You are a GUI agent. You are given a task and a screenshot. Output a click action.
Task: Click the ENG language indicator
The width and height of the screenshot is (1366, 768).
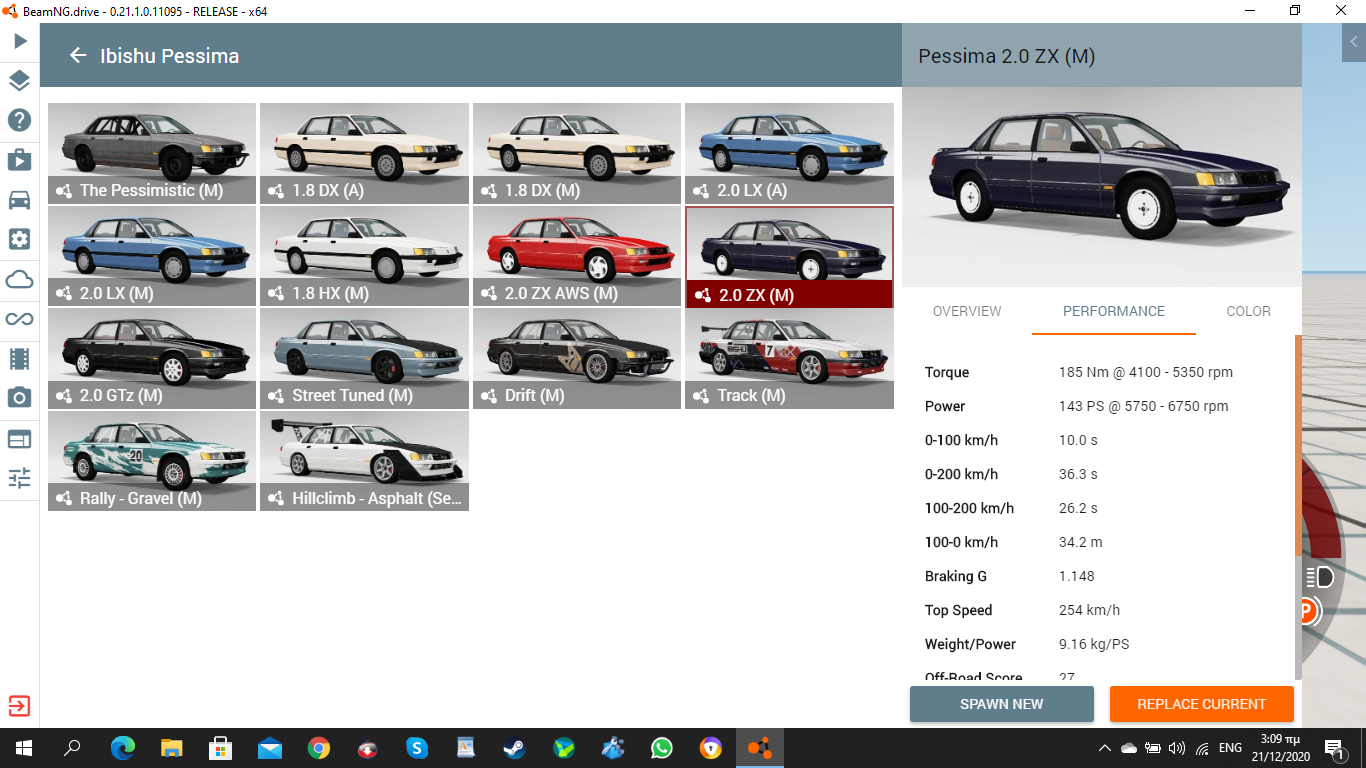click(x=1230, y=748)
